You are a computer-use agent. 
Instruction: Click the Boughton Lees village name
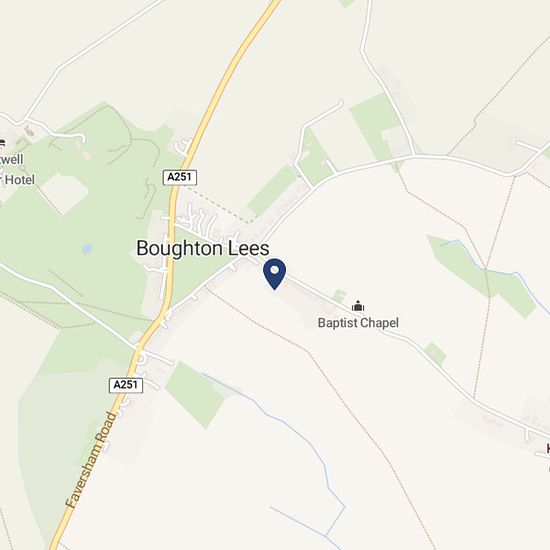(x=203, y=248)
